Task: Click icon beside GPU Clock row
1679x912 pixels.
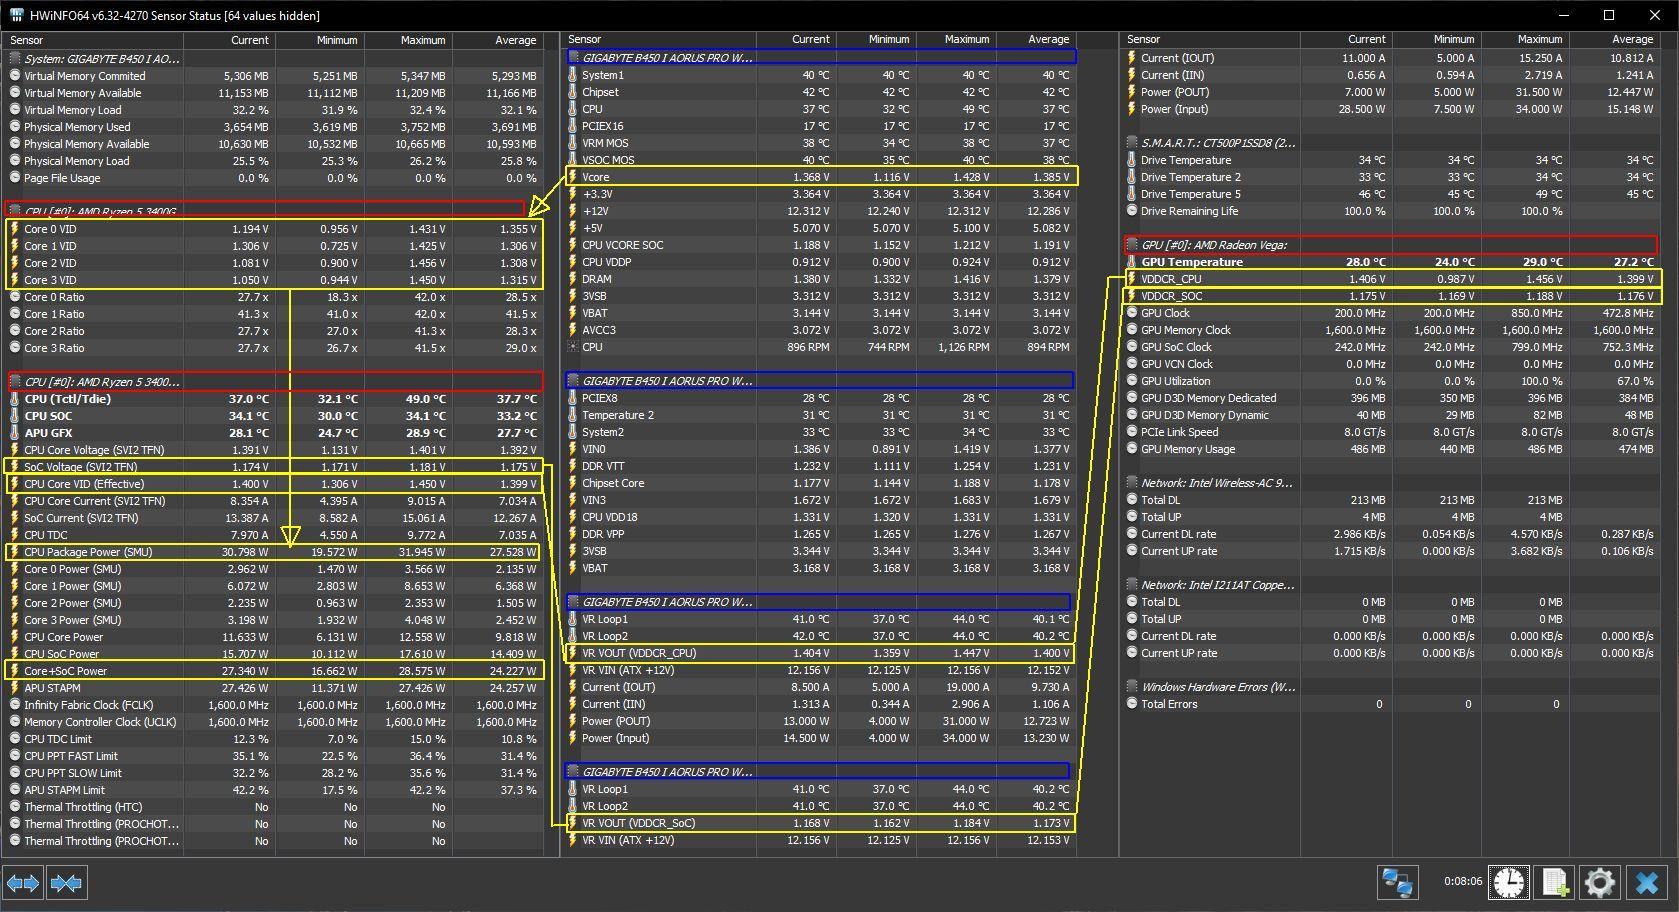Action: 1132,313
